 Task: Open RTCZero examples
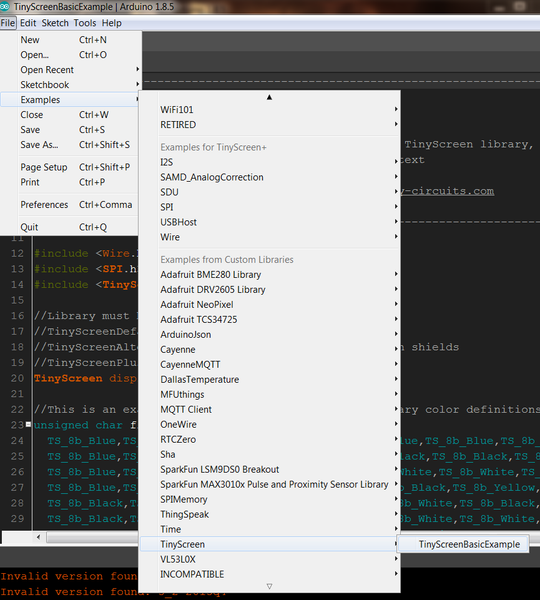coord(270,439)
